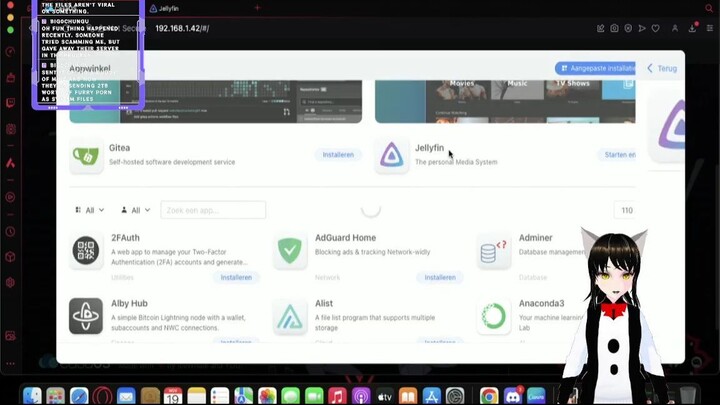Image resolution: width=720 pixels, height=405 pixels.
Task: Switch to the Jellyfin browser tab
Action: [164, 8]
